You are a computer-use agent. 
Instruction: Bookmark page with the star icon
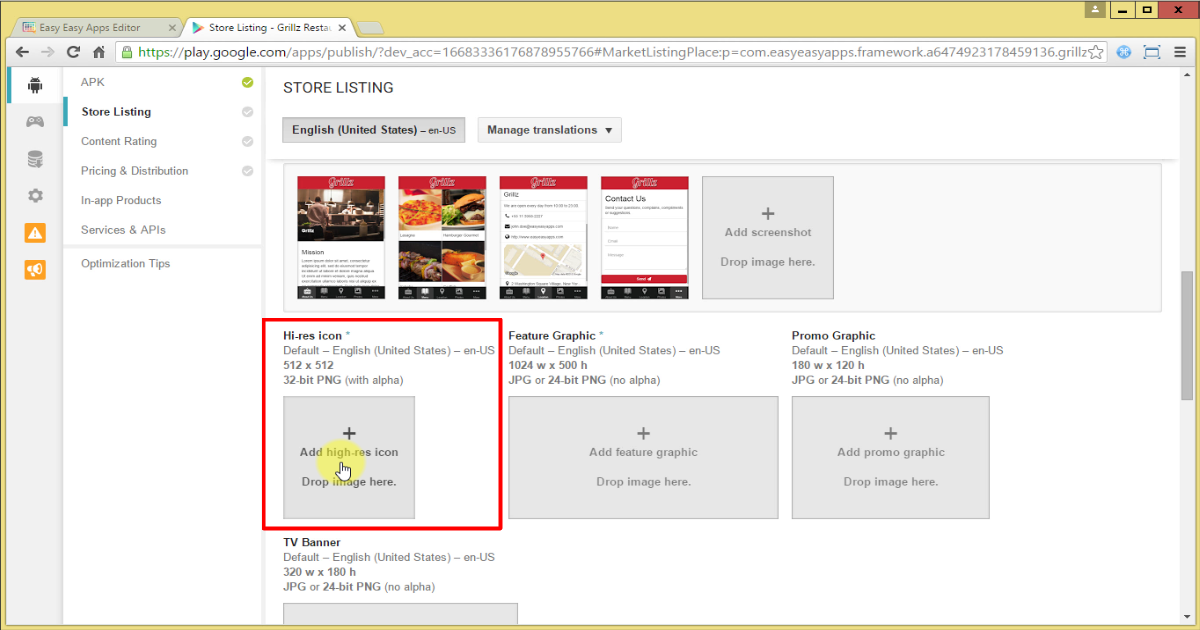pyautogui.click(x=1096, y=52)
